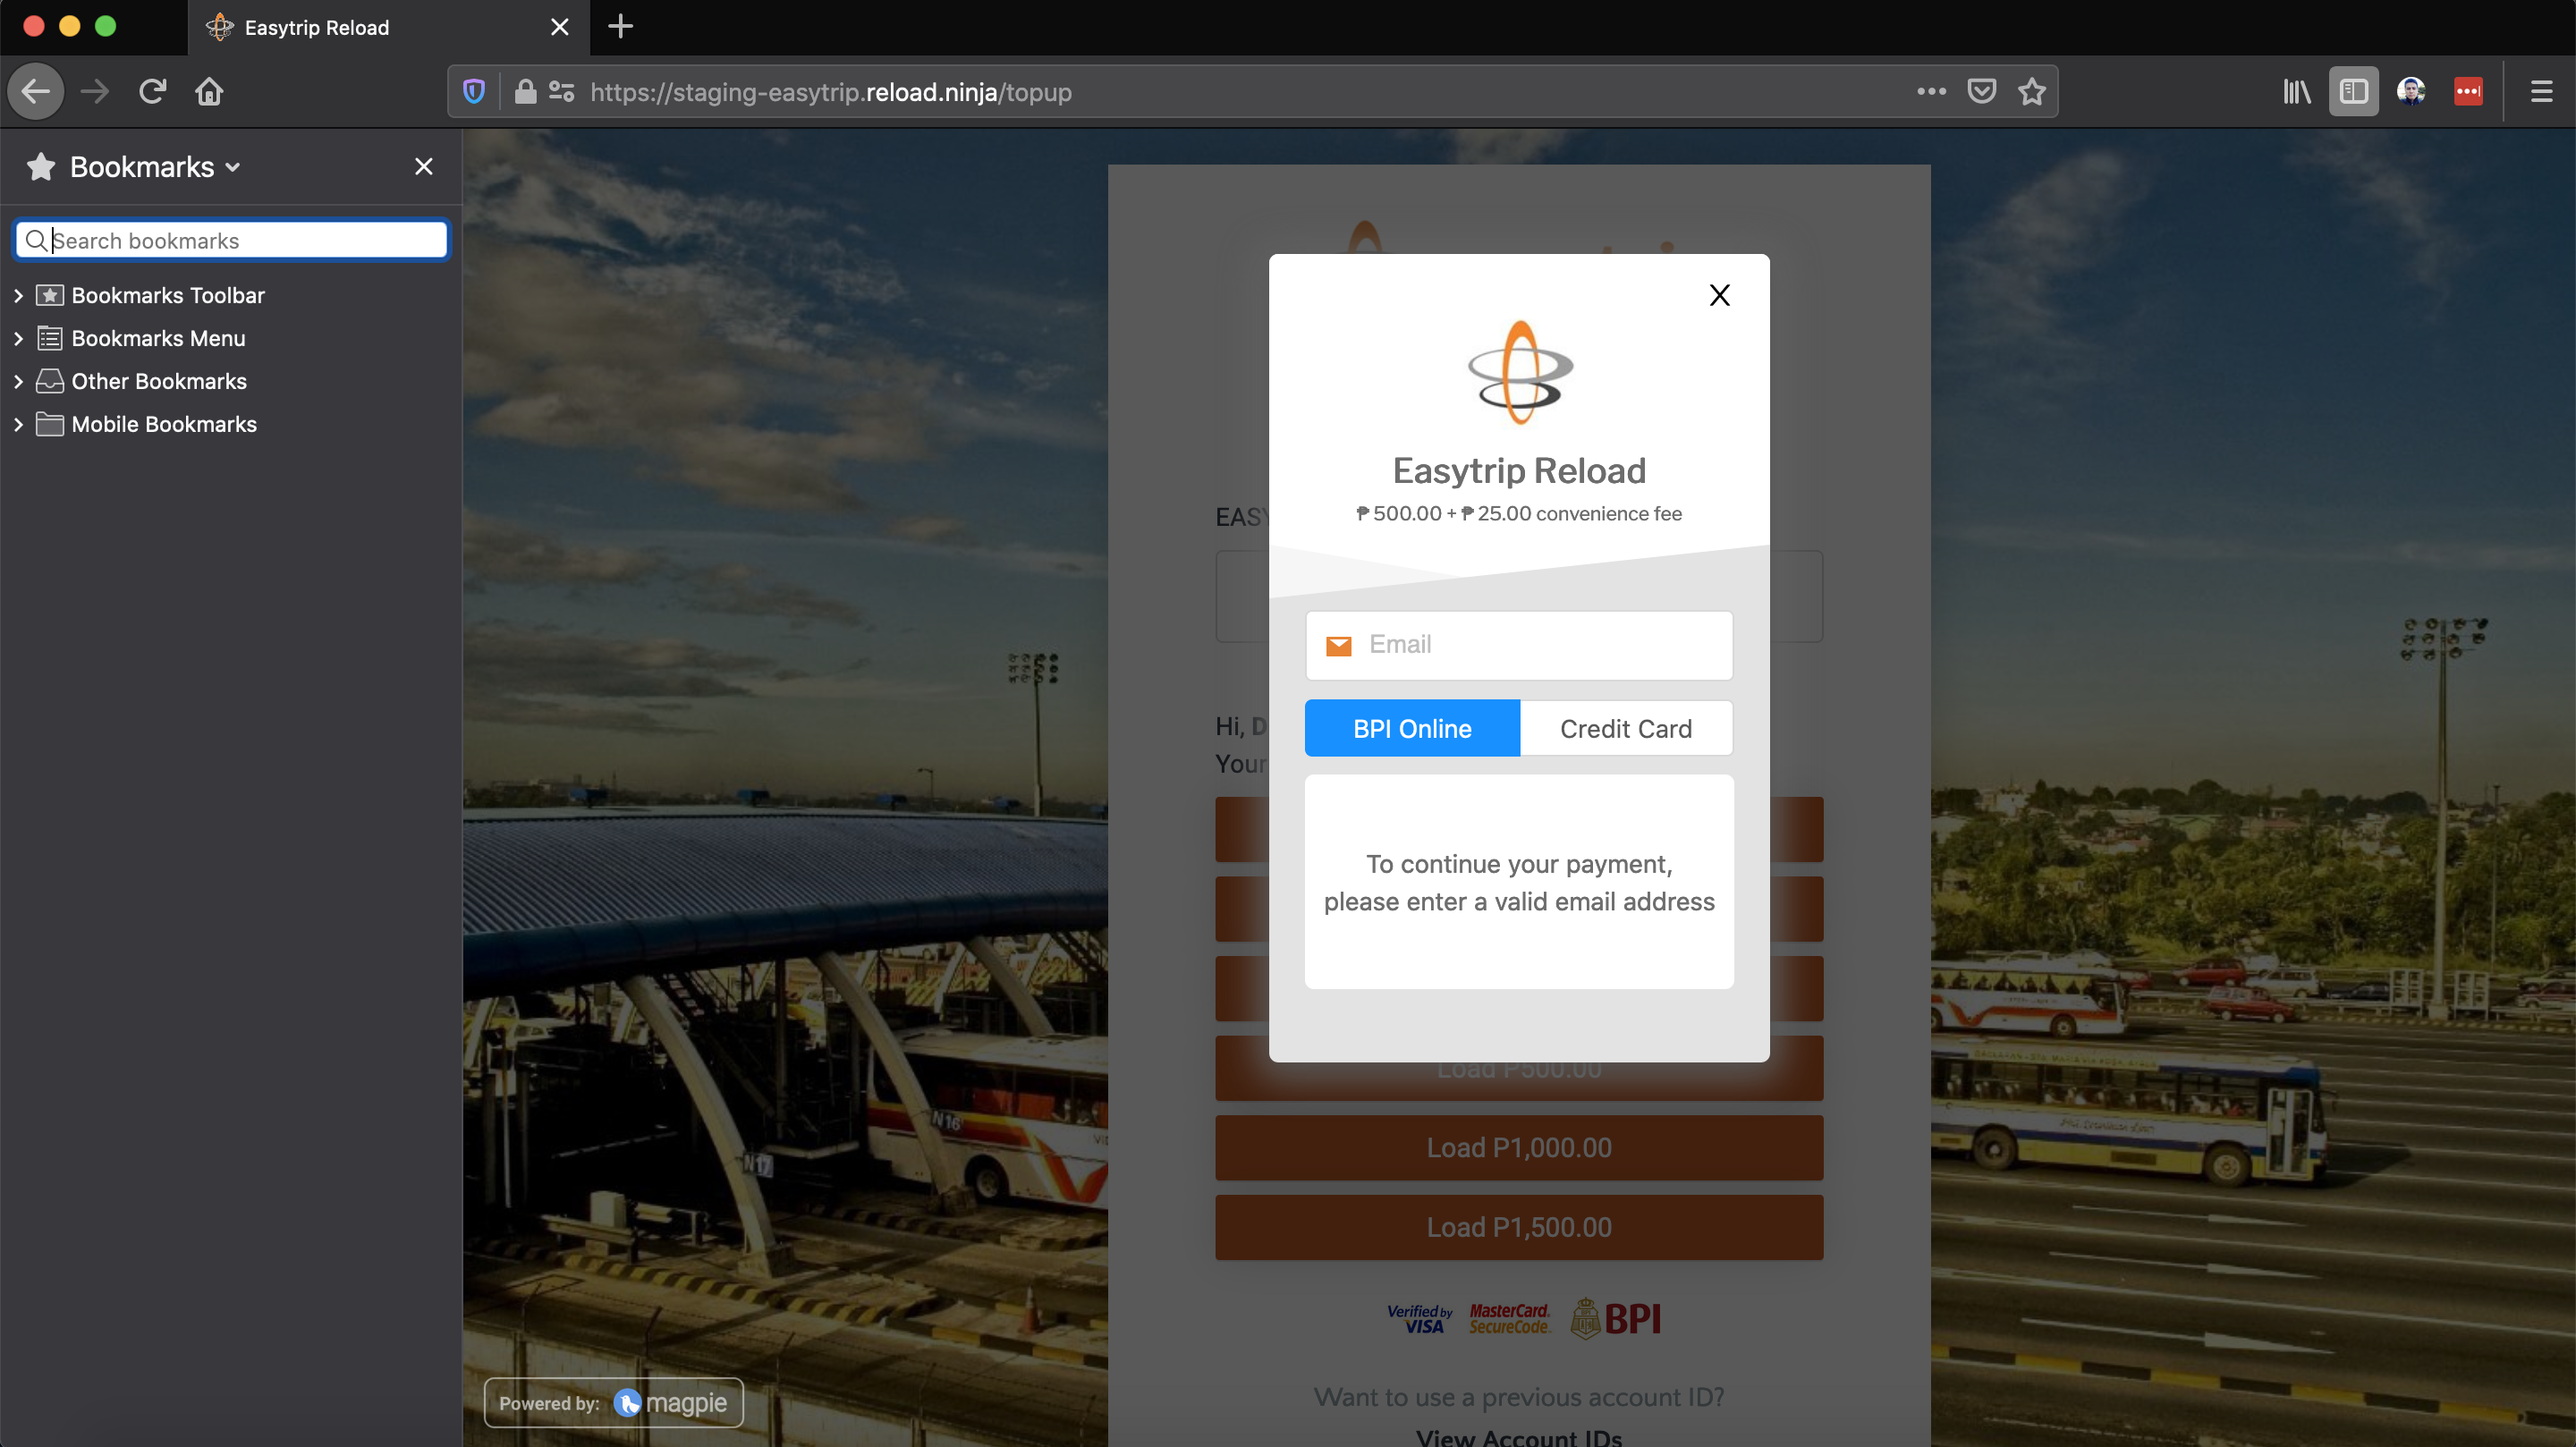The width and height of the screenshot is (2576, 1447).
Task: Expand the Bookmarks Toolbar folder
Action: (x=18, y=295)
